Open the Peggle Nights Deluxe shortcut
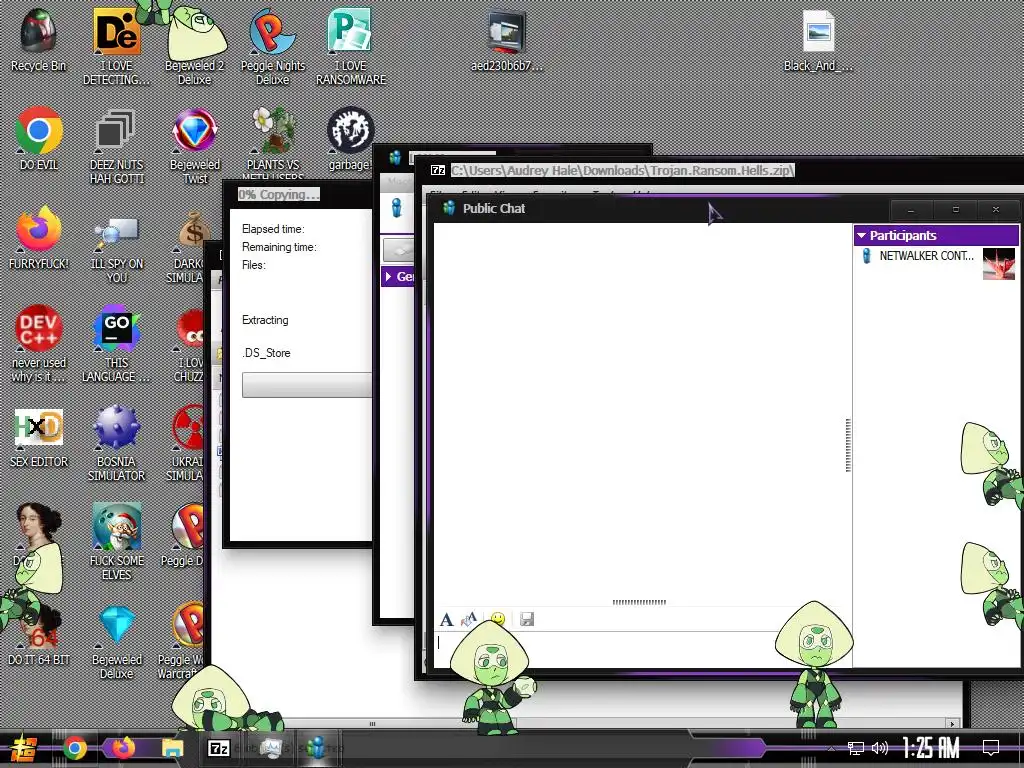Viewport: 1024px width, 768px height. (272, 47)
